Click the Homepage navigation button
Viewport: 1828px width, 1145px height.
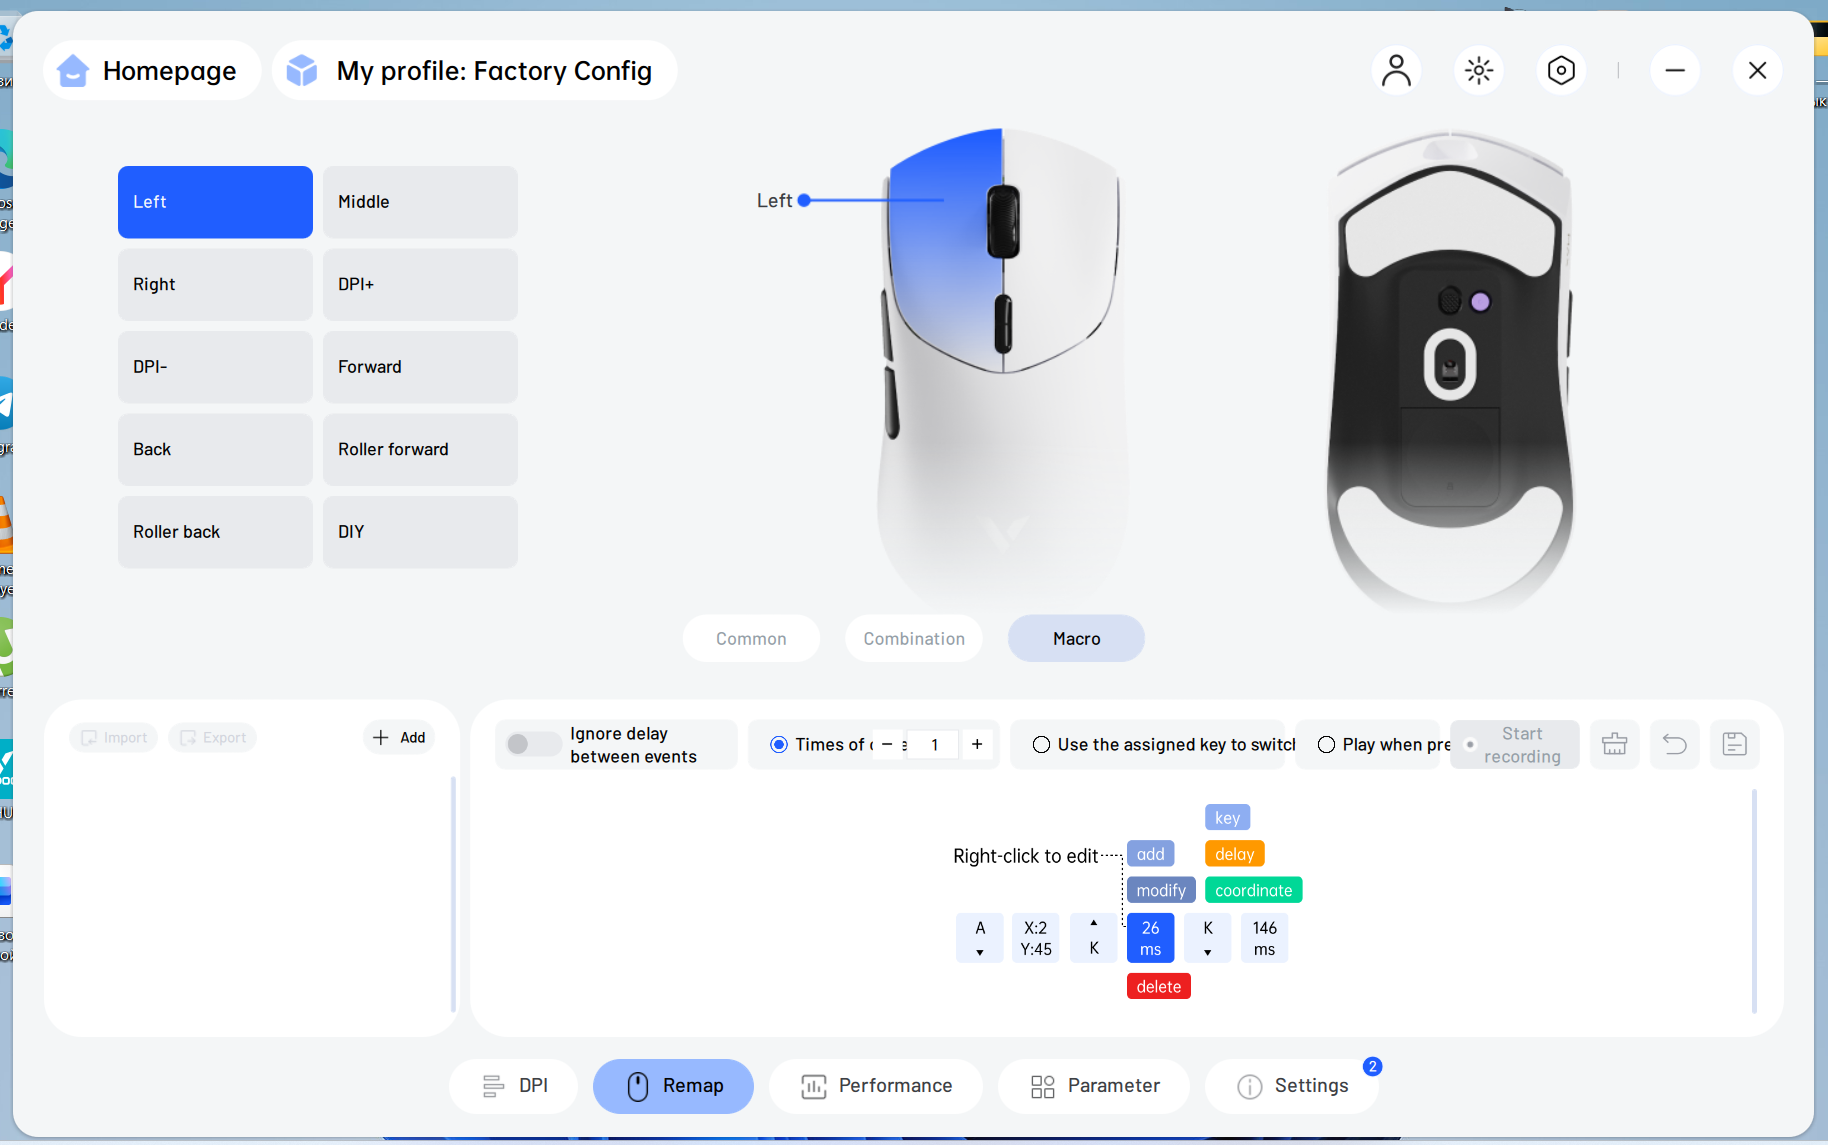pos(152,71)
